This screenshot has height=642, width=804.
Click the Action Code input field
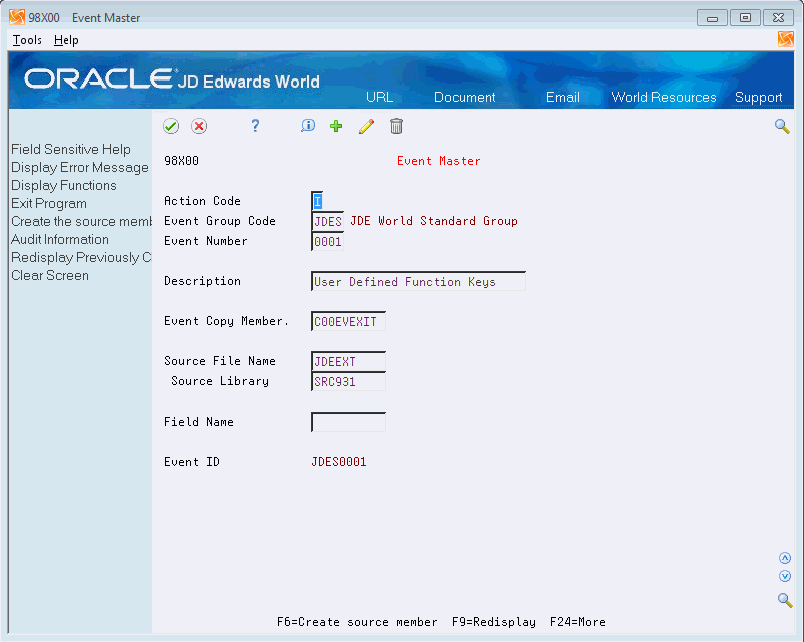tap(317, 201)
